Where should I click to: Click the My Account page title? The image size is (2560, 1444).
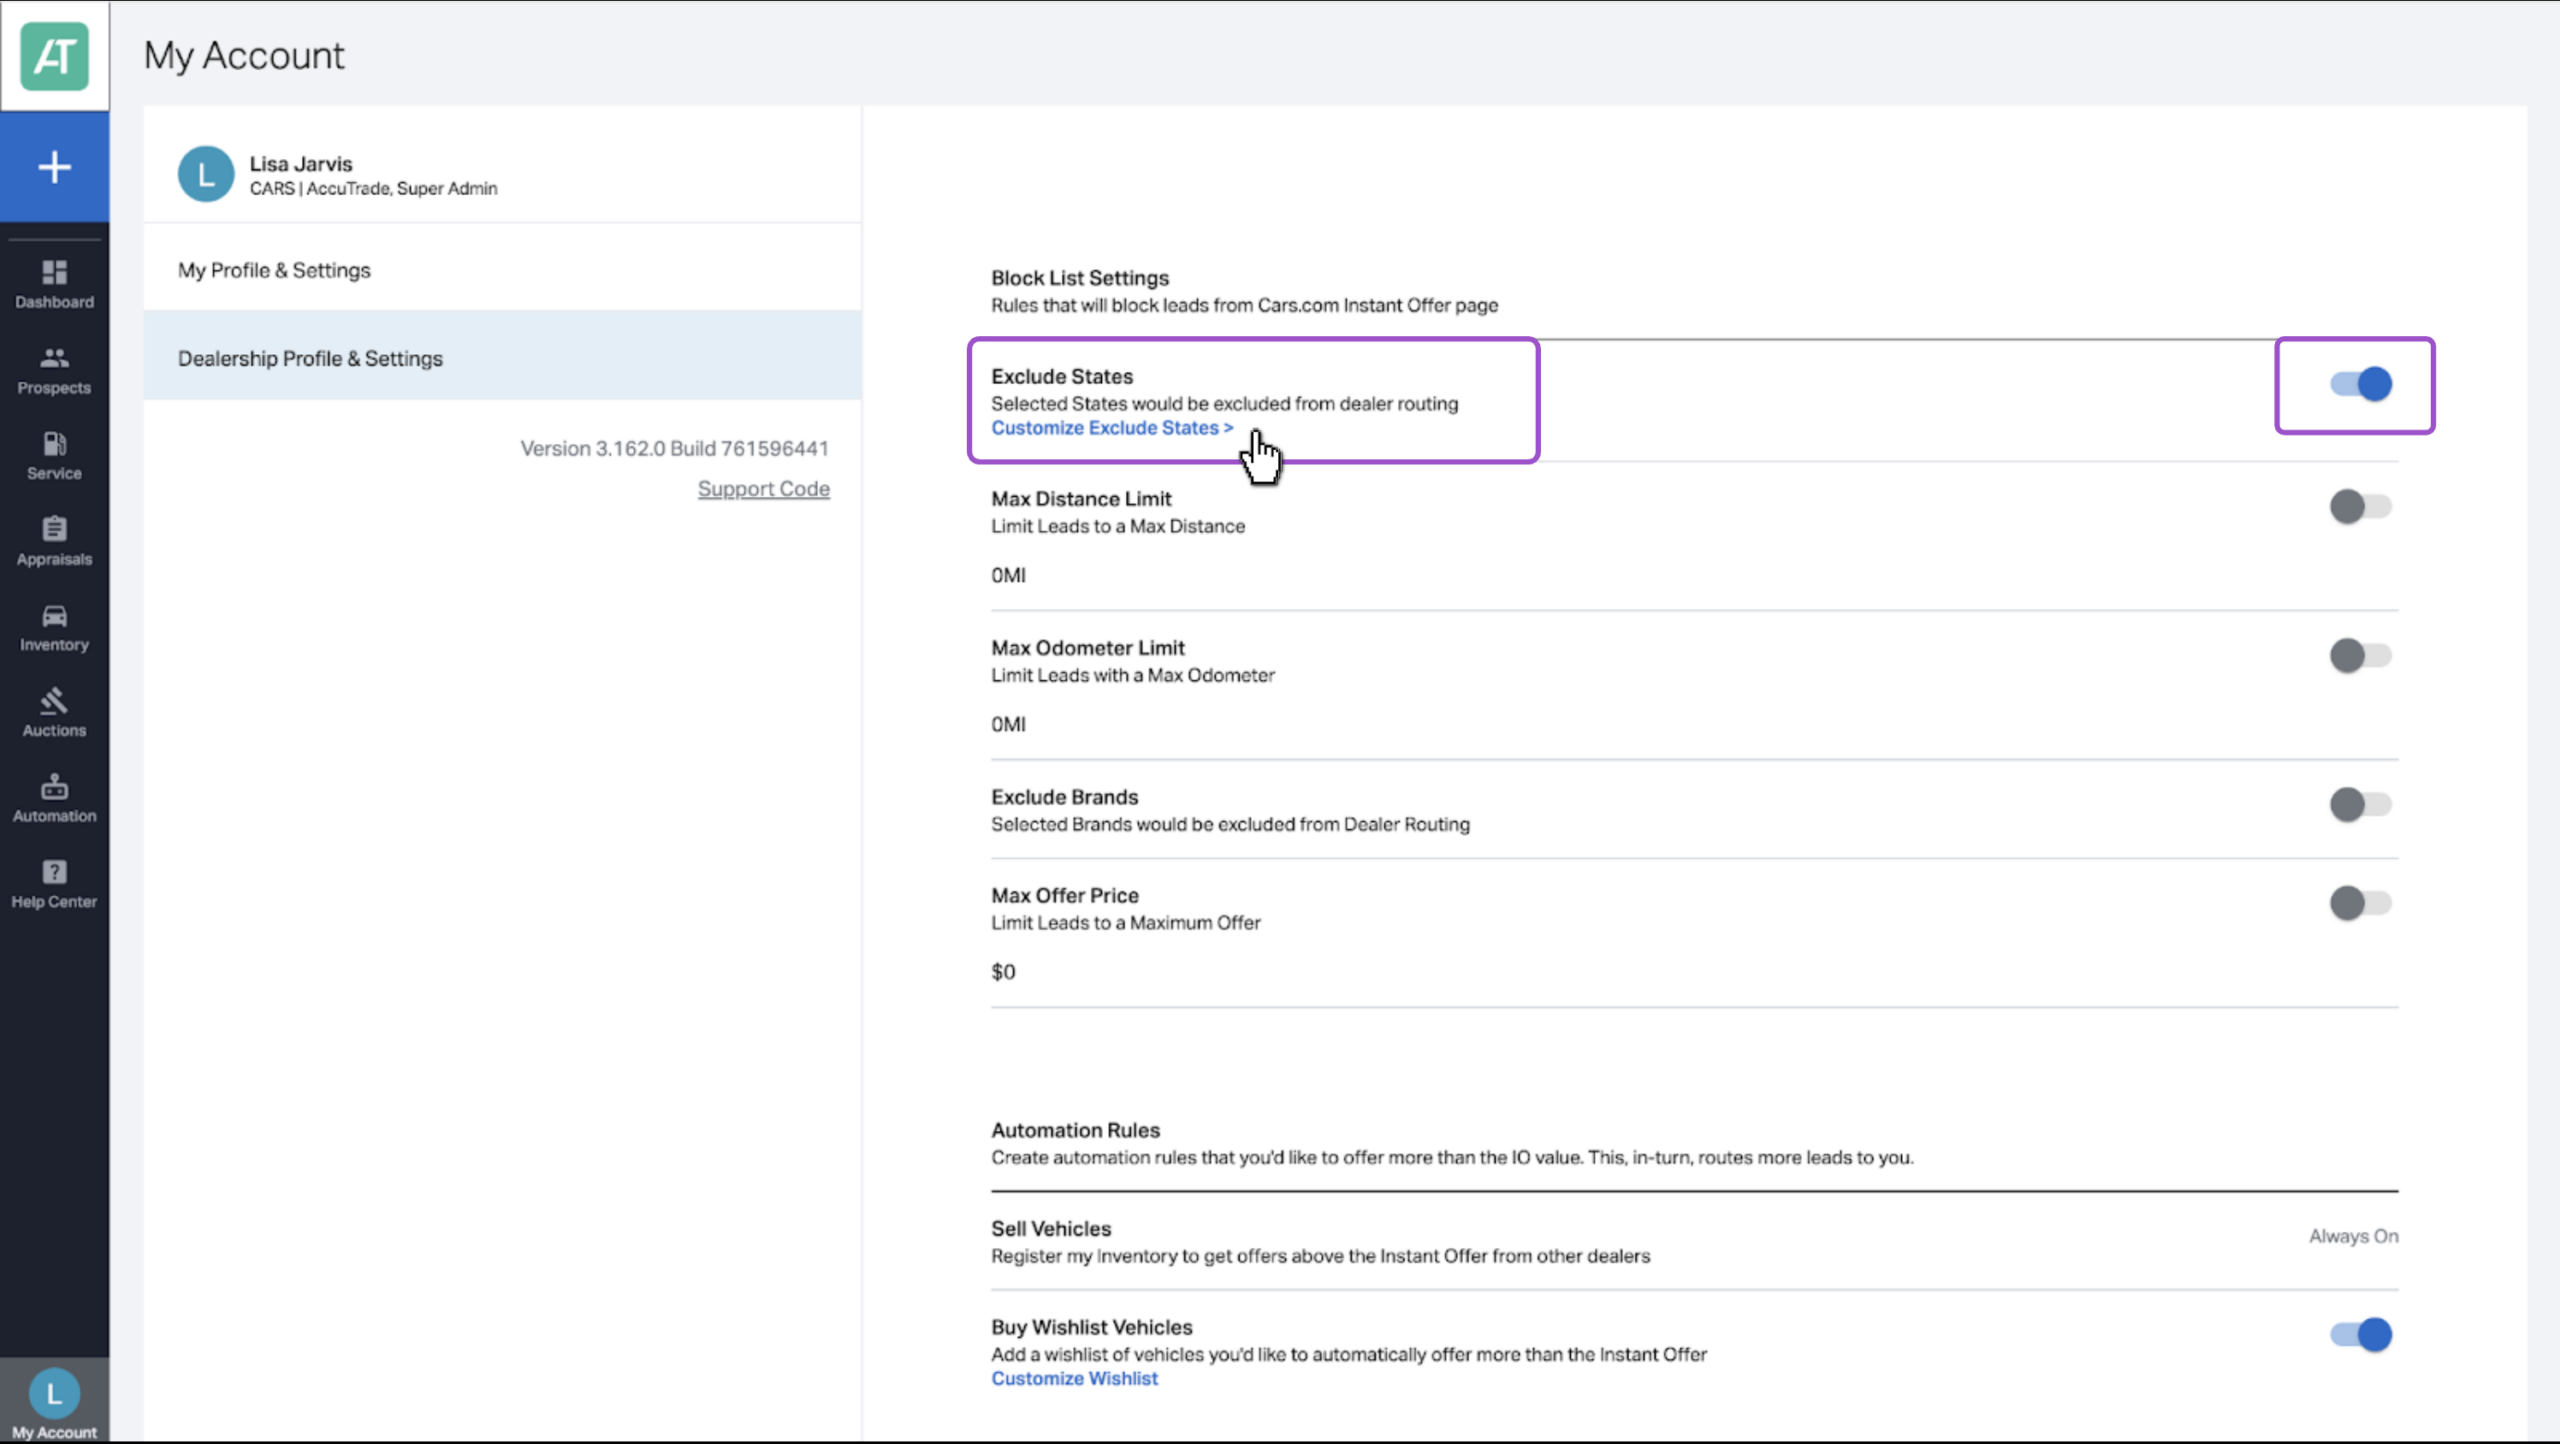244,56
